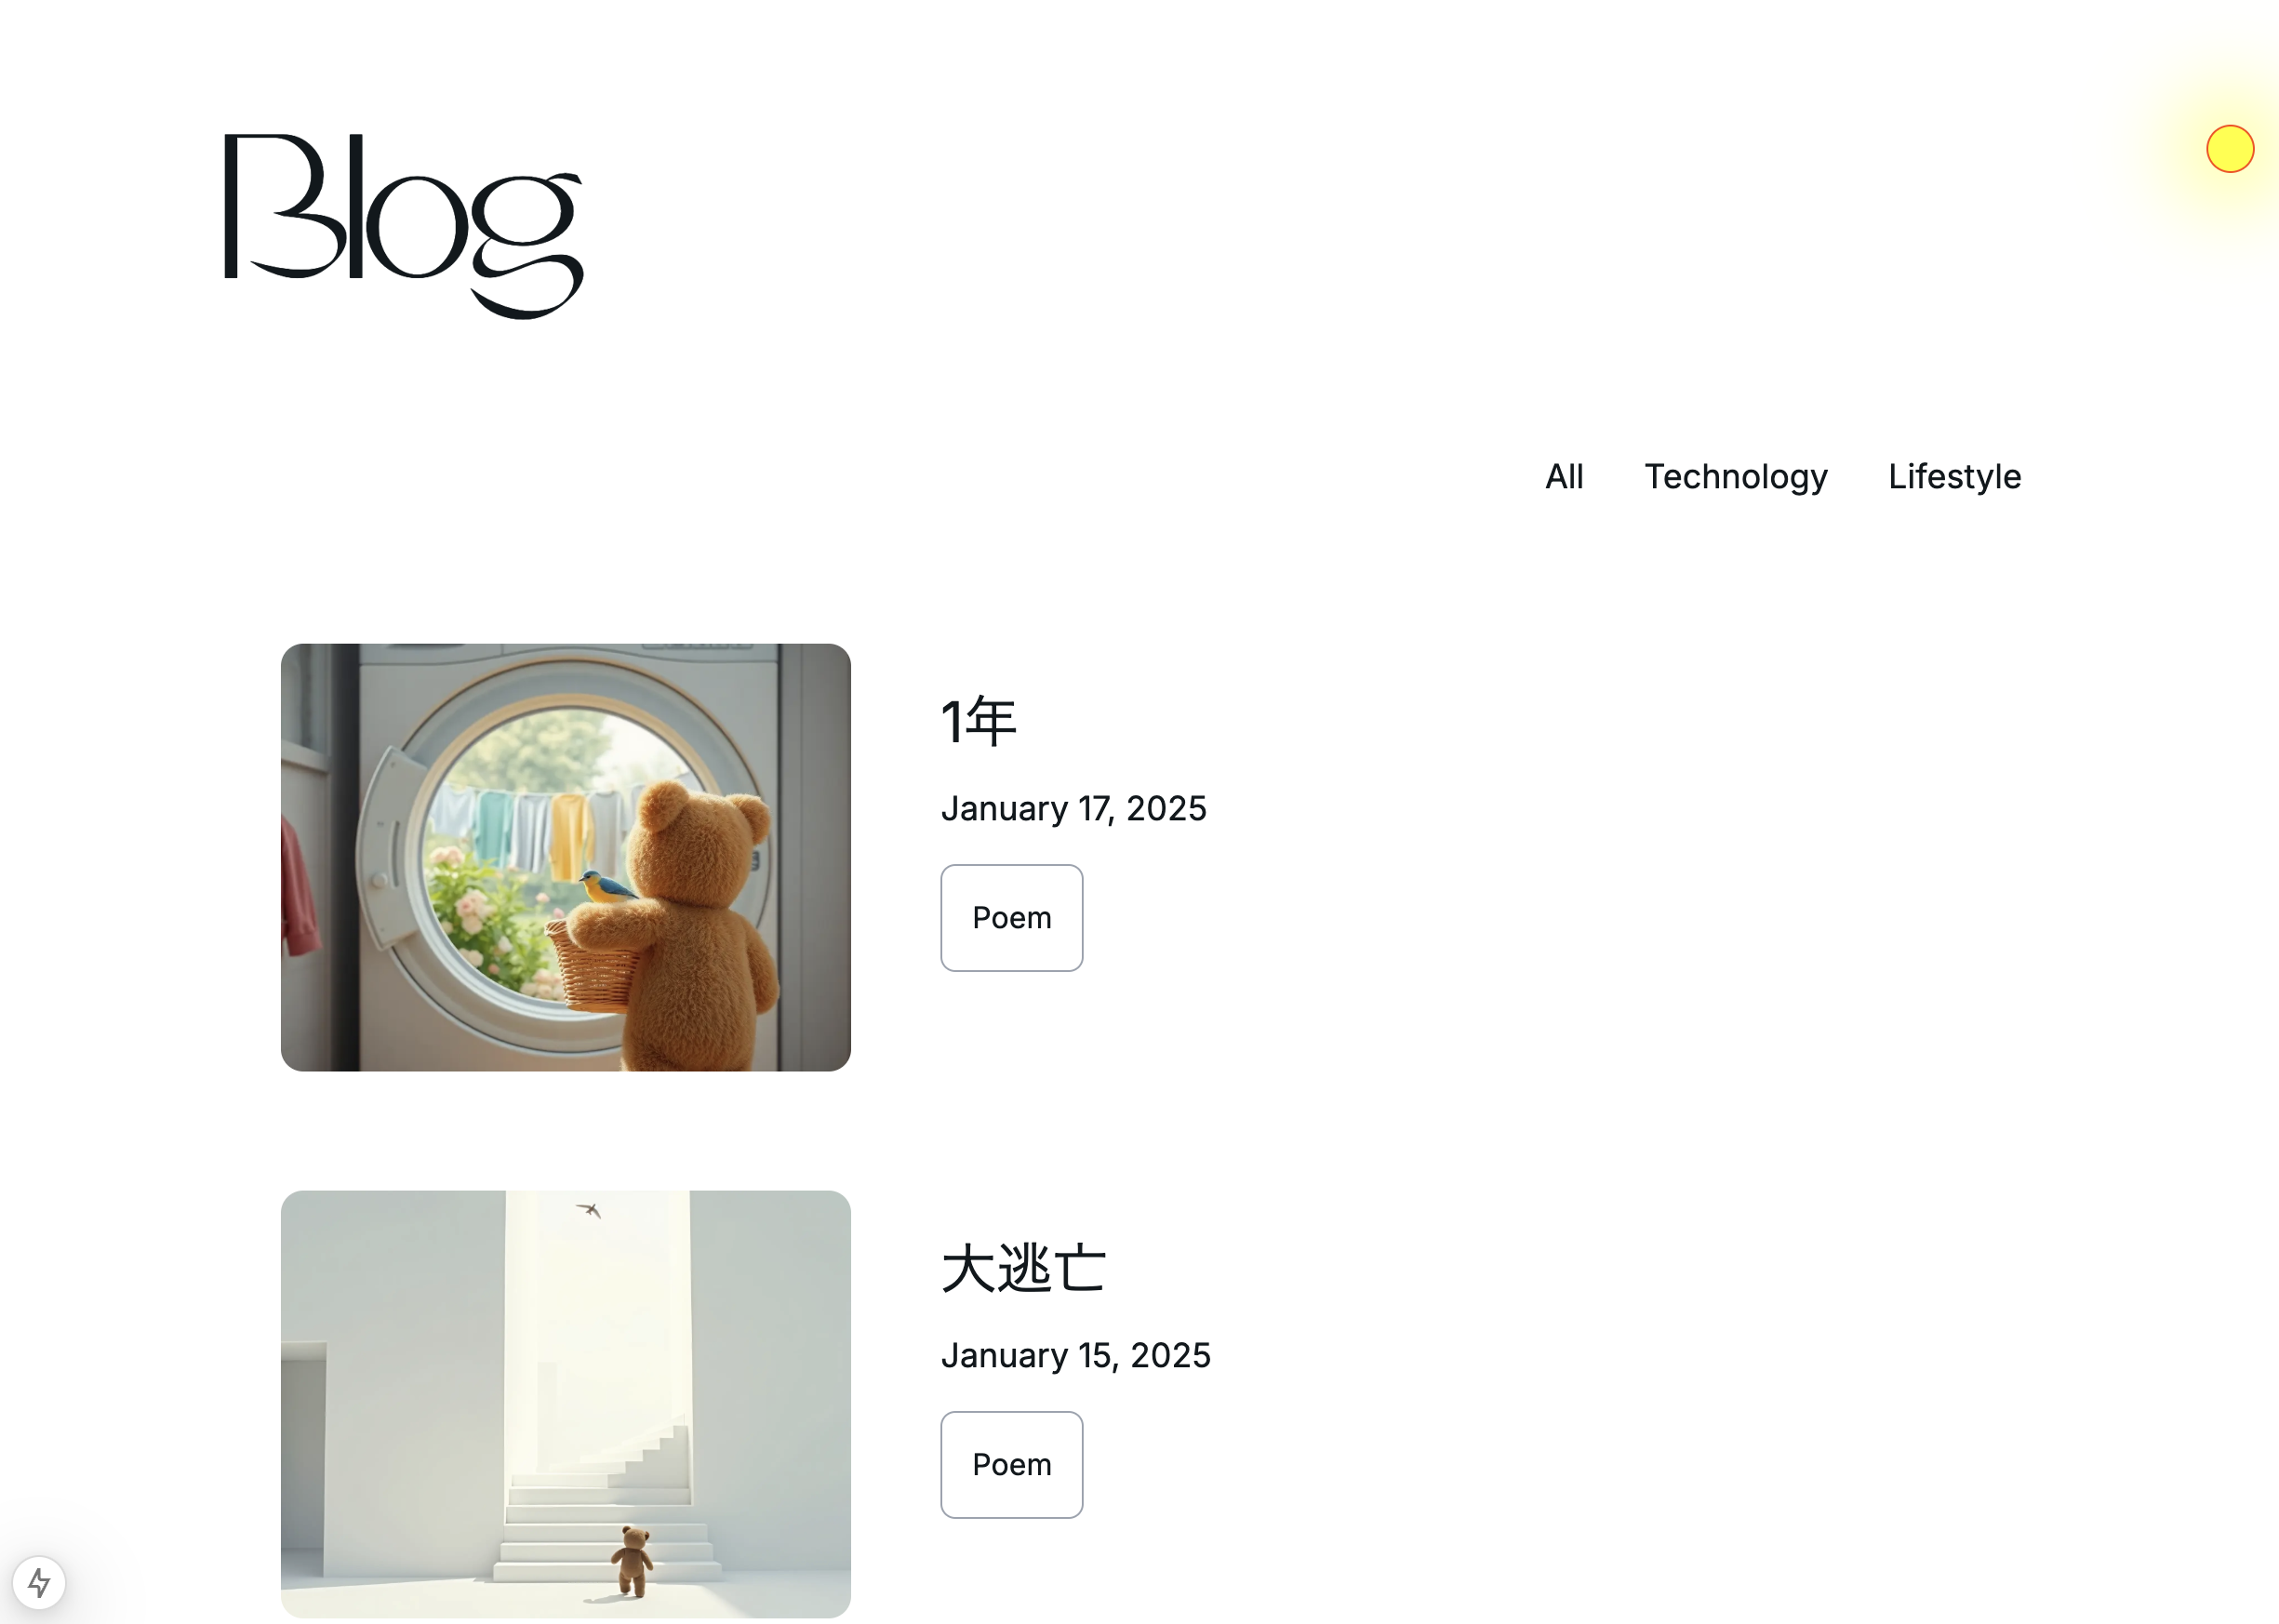Filter posts by Technology

tap(1735, 476)
